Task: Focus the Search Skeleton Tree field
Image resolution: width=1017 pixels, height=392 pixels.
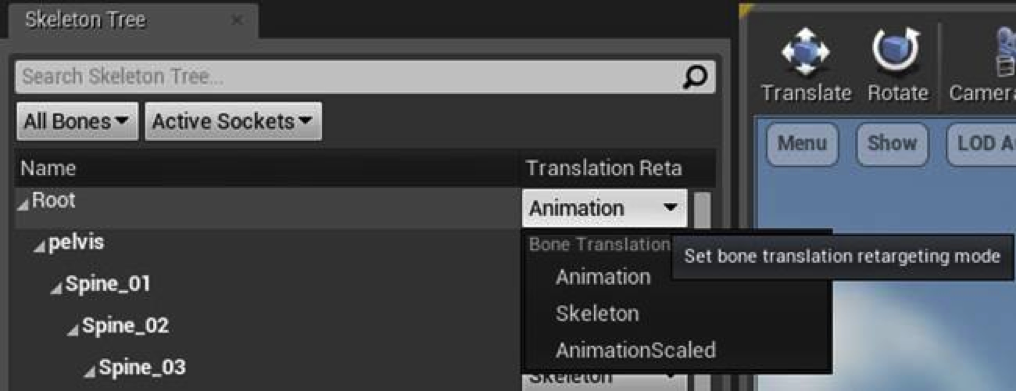Action: pos(348,78)
